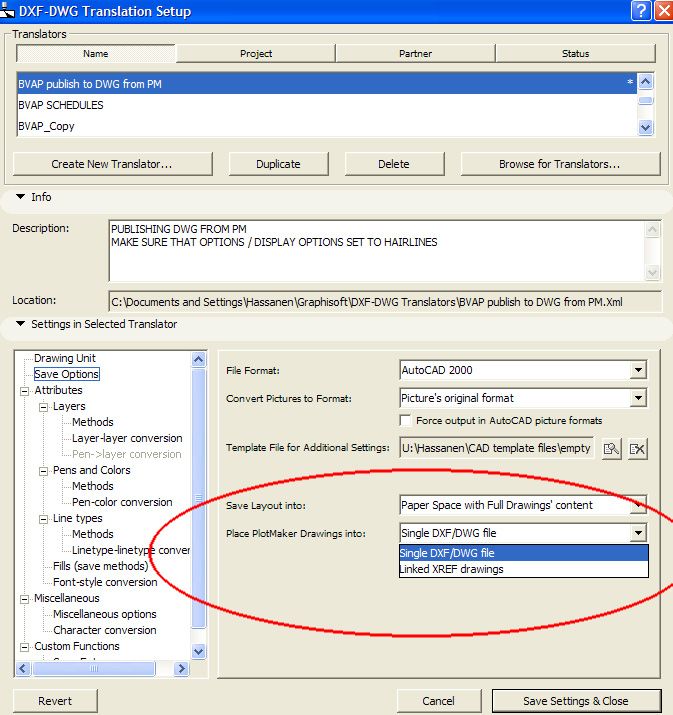
Task: Click settings tree scroll up arrow
Action: (x=198, y=359)
